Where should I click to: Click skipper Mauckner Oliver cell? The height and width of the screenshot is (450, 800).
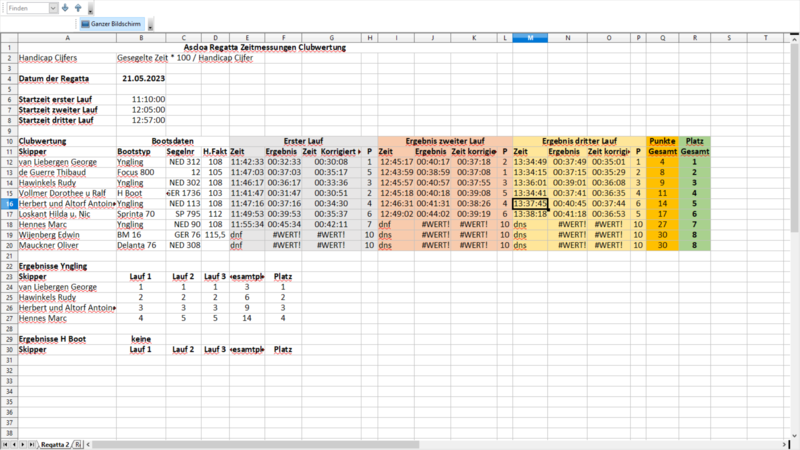[x=67, y=245]
